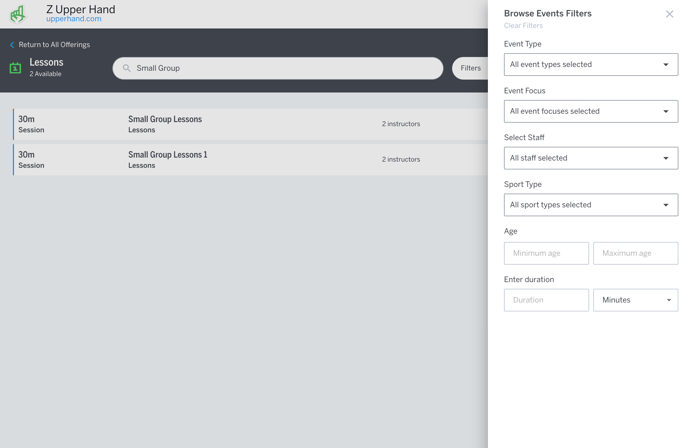The image size is (688, 448).
Task: Close the Browse Events Filters panel
Action: click(x=669, y=14)
